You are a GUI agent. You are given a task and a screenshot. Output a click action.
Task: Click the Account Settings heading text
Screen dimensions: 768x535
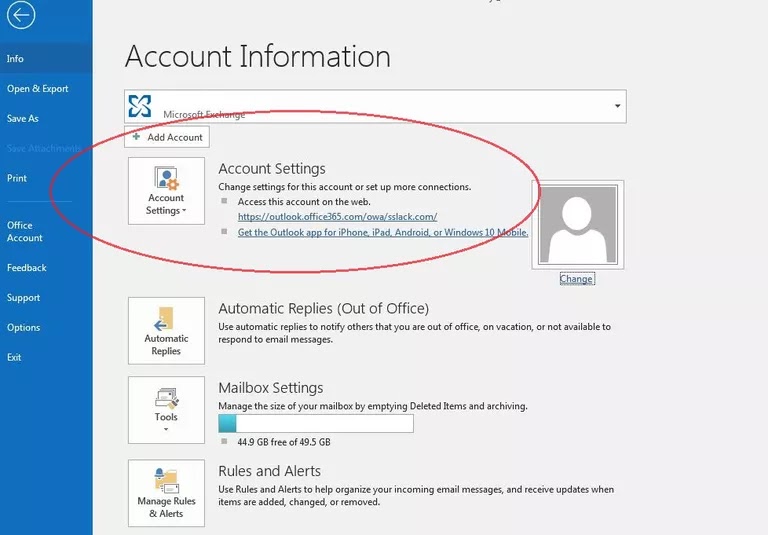click(272, 169)
